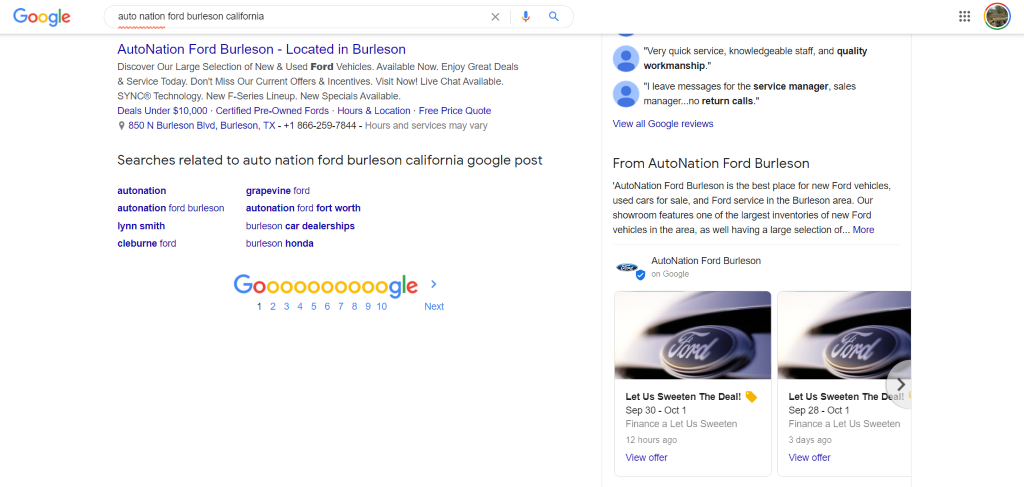Click the 'Let Us Sweeten The Deal!' title dated Sep 30
The height and width of the screenshot is (487, 1024).
[x=683, y=397]
